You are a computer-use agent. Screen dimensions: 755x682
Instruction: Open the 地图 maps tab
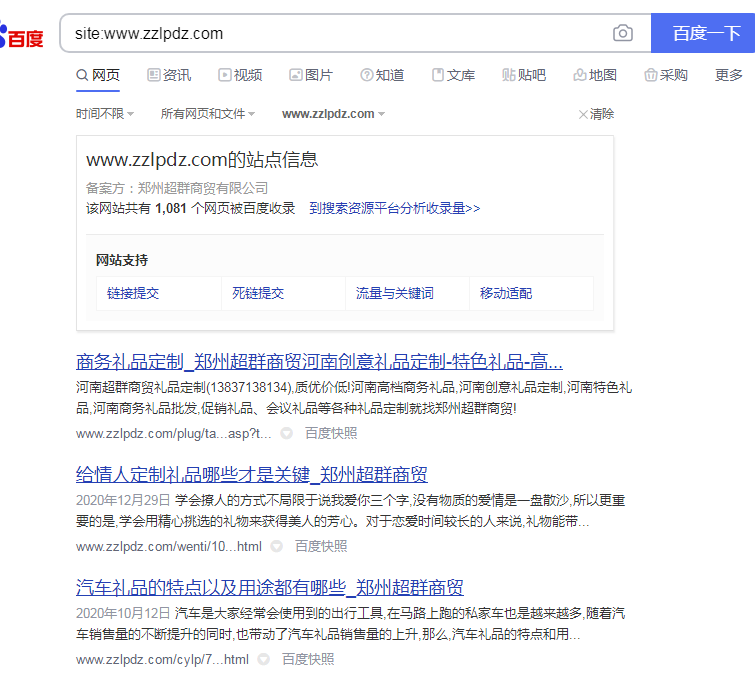pyautogui.click(x=595, y=75)
